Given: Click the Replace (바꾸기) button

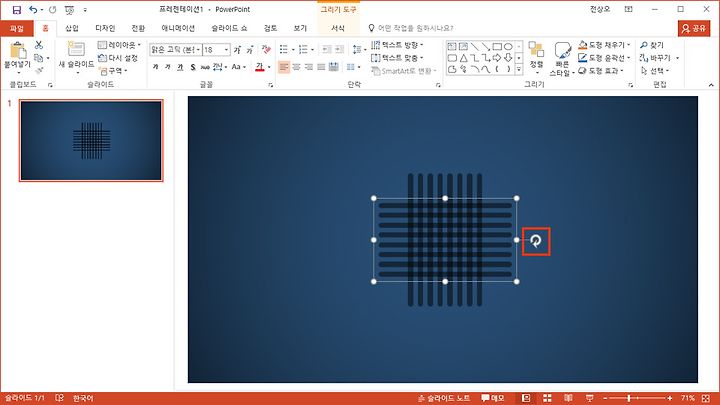Looking at the screenshot, I should (655, 58).
